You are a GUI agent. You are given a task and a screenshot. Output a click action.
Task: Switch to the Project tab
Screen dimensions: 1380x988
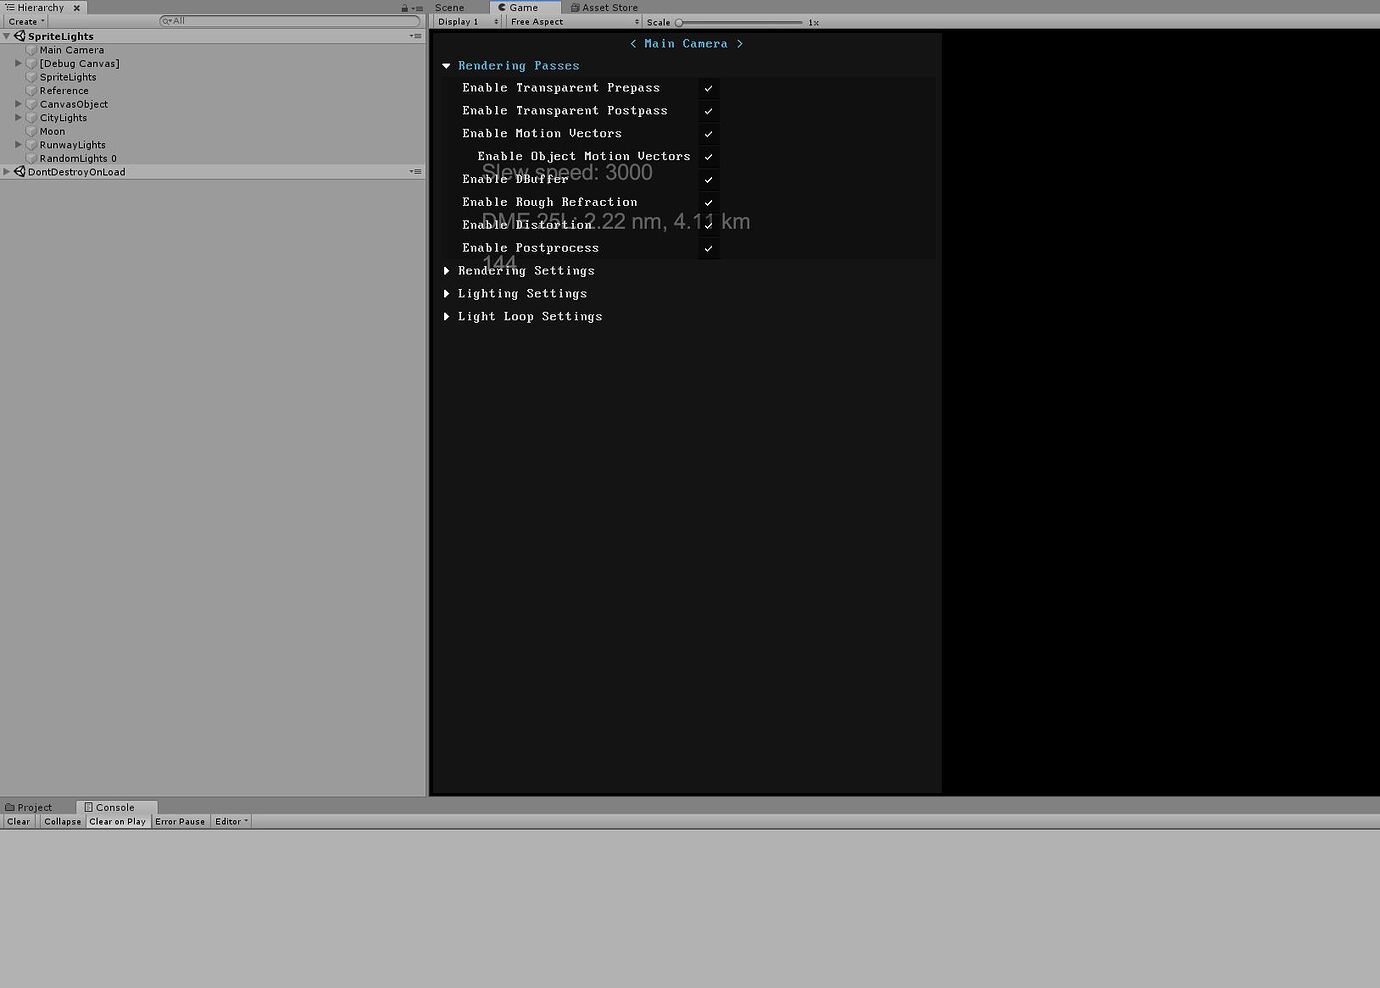34,807
